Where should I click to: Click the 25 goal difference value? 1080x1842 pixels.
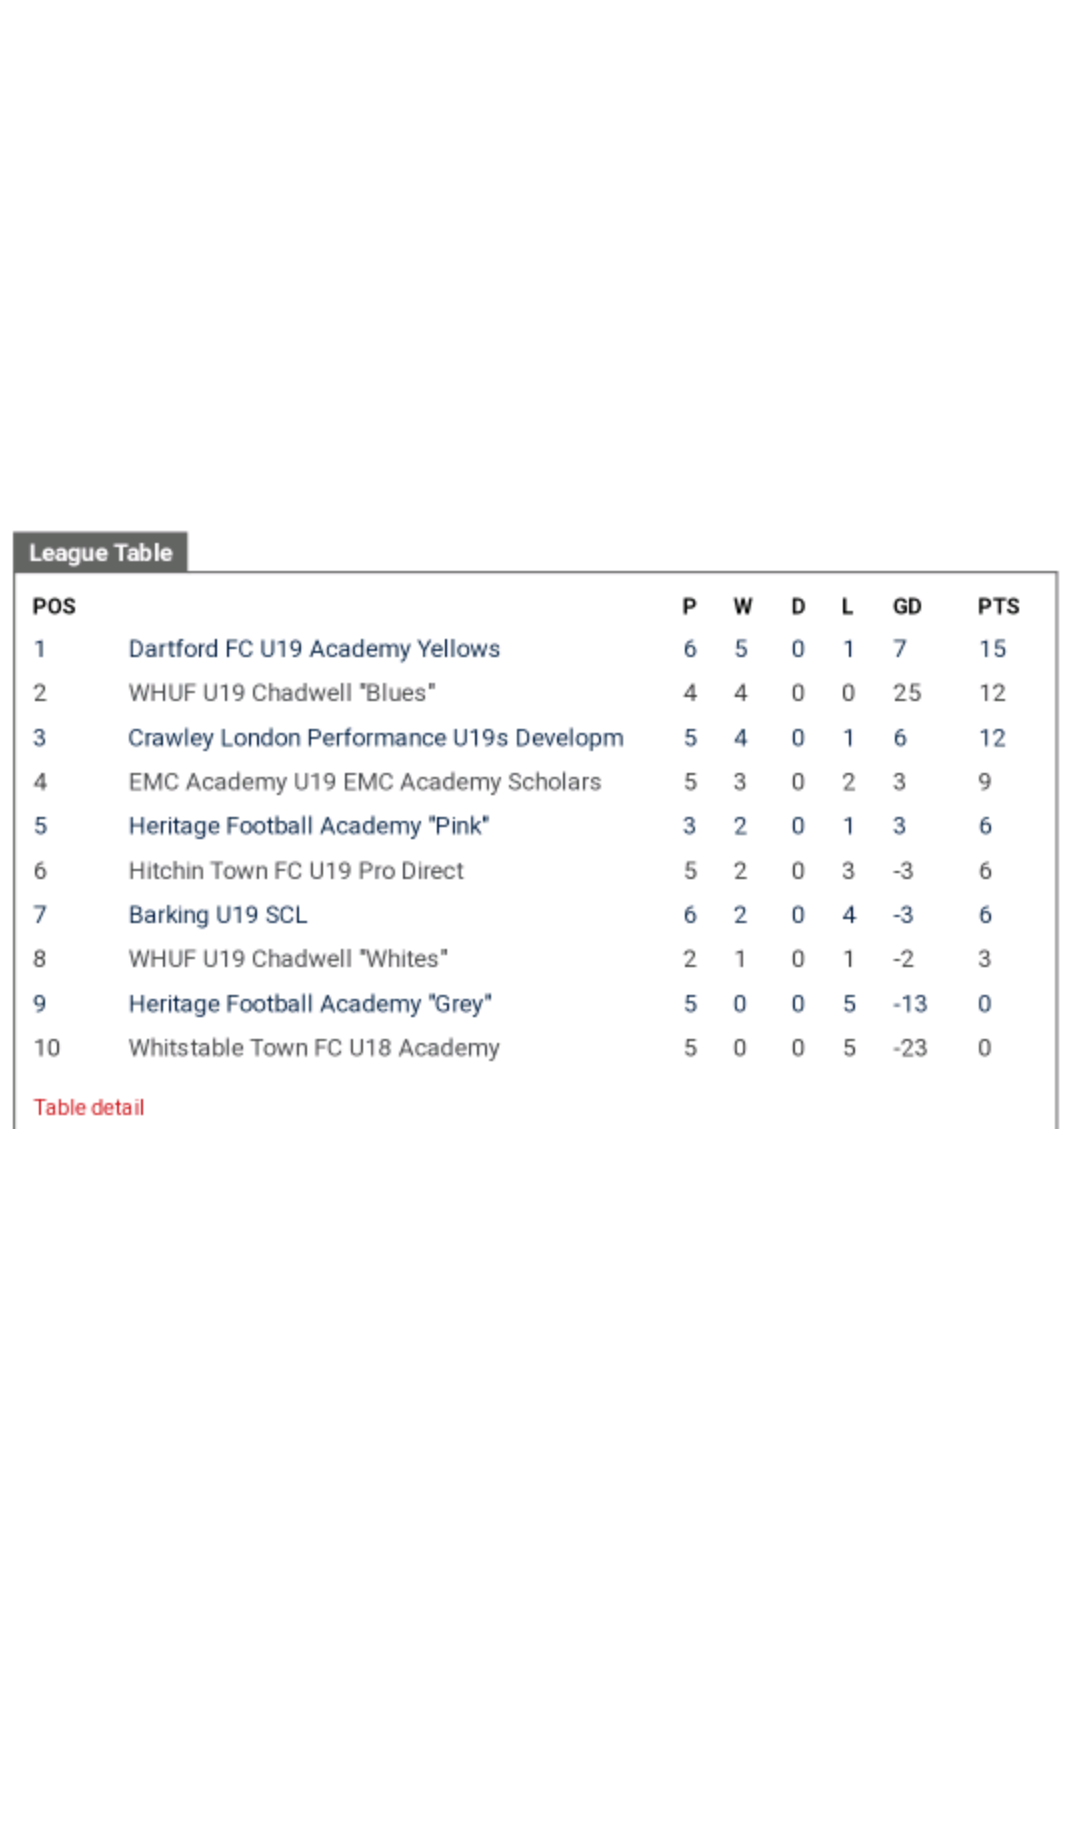907,693
